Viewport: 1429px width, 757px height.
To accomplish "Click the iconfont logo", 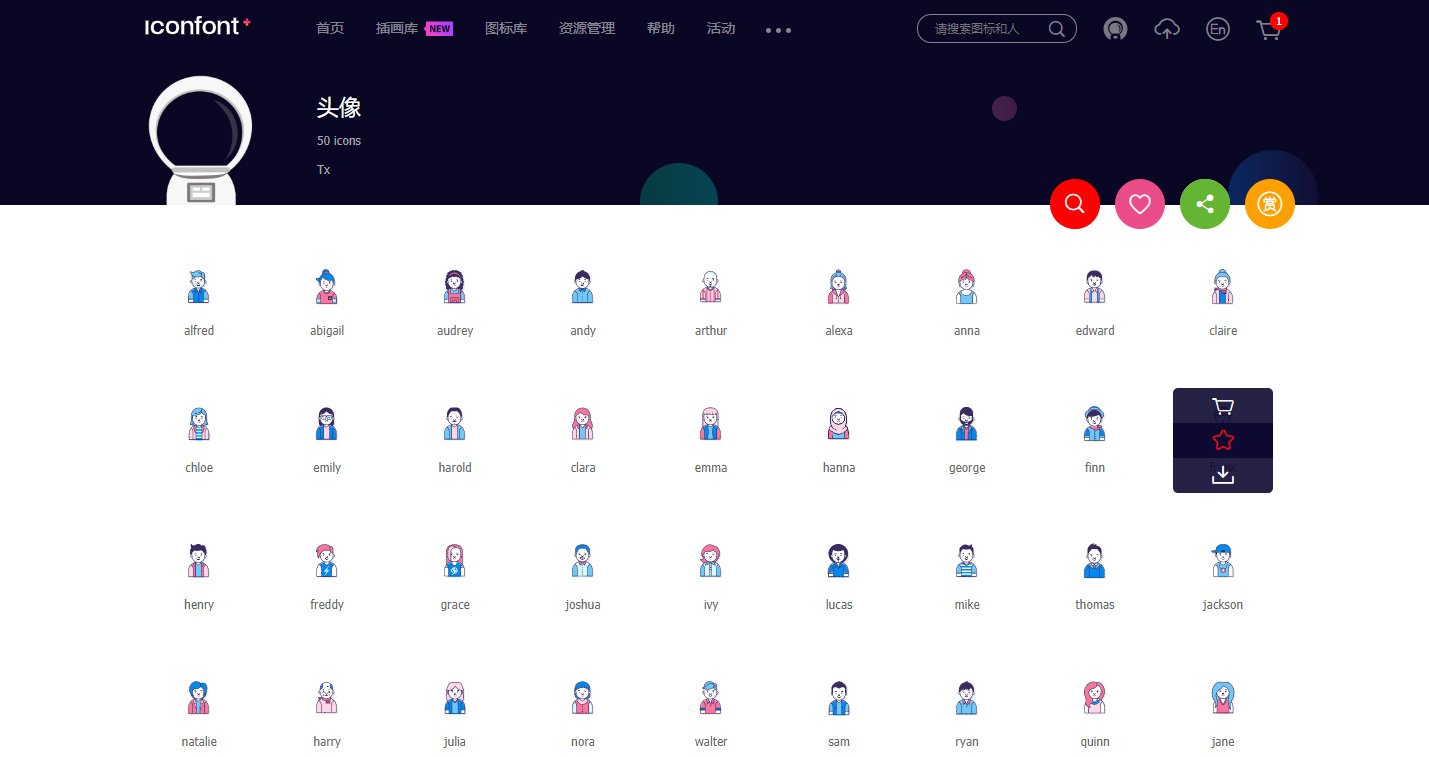I will (x=197, y=27).
